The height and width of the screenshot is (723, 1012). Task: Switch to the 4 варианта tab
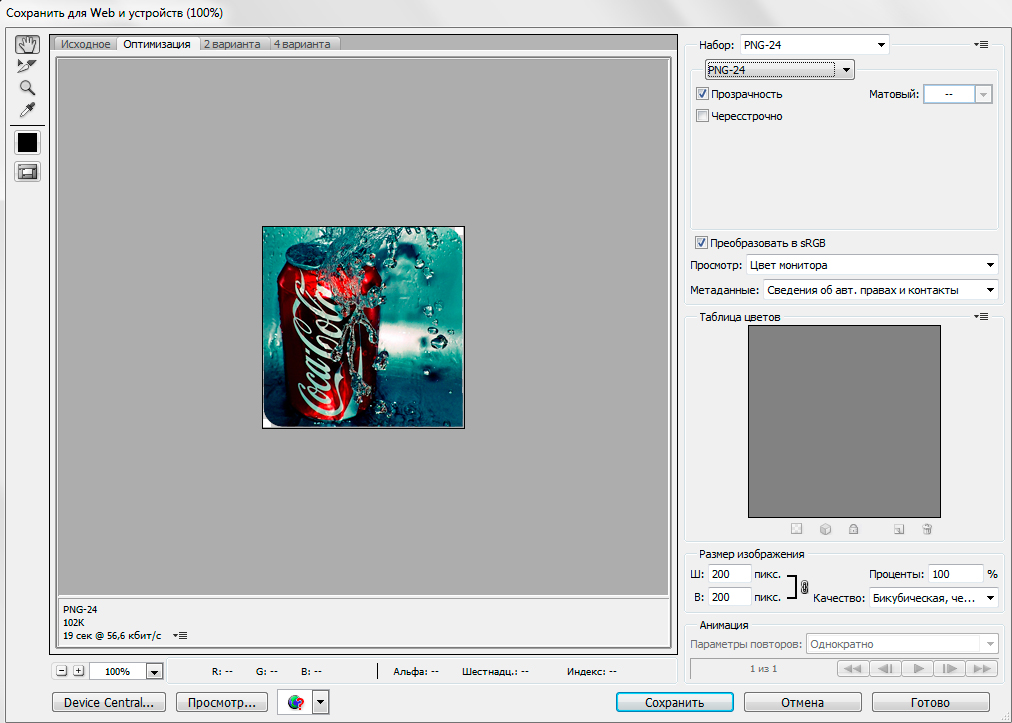click(x=302, y=44)
